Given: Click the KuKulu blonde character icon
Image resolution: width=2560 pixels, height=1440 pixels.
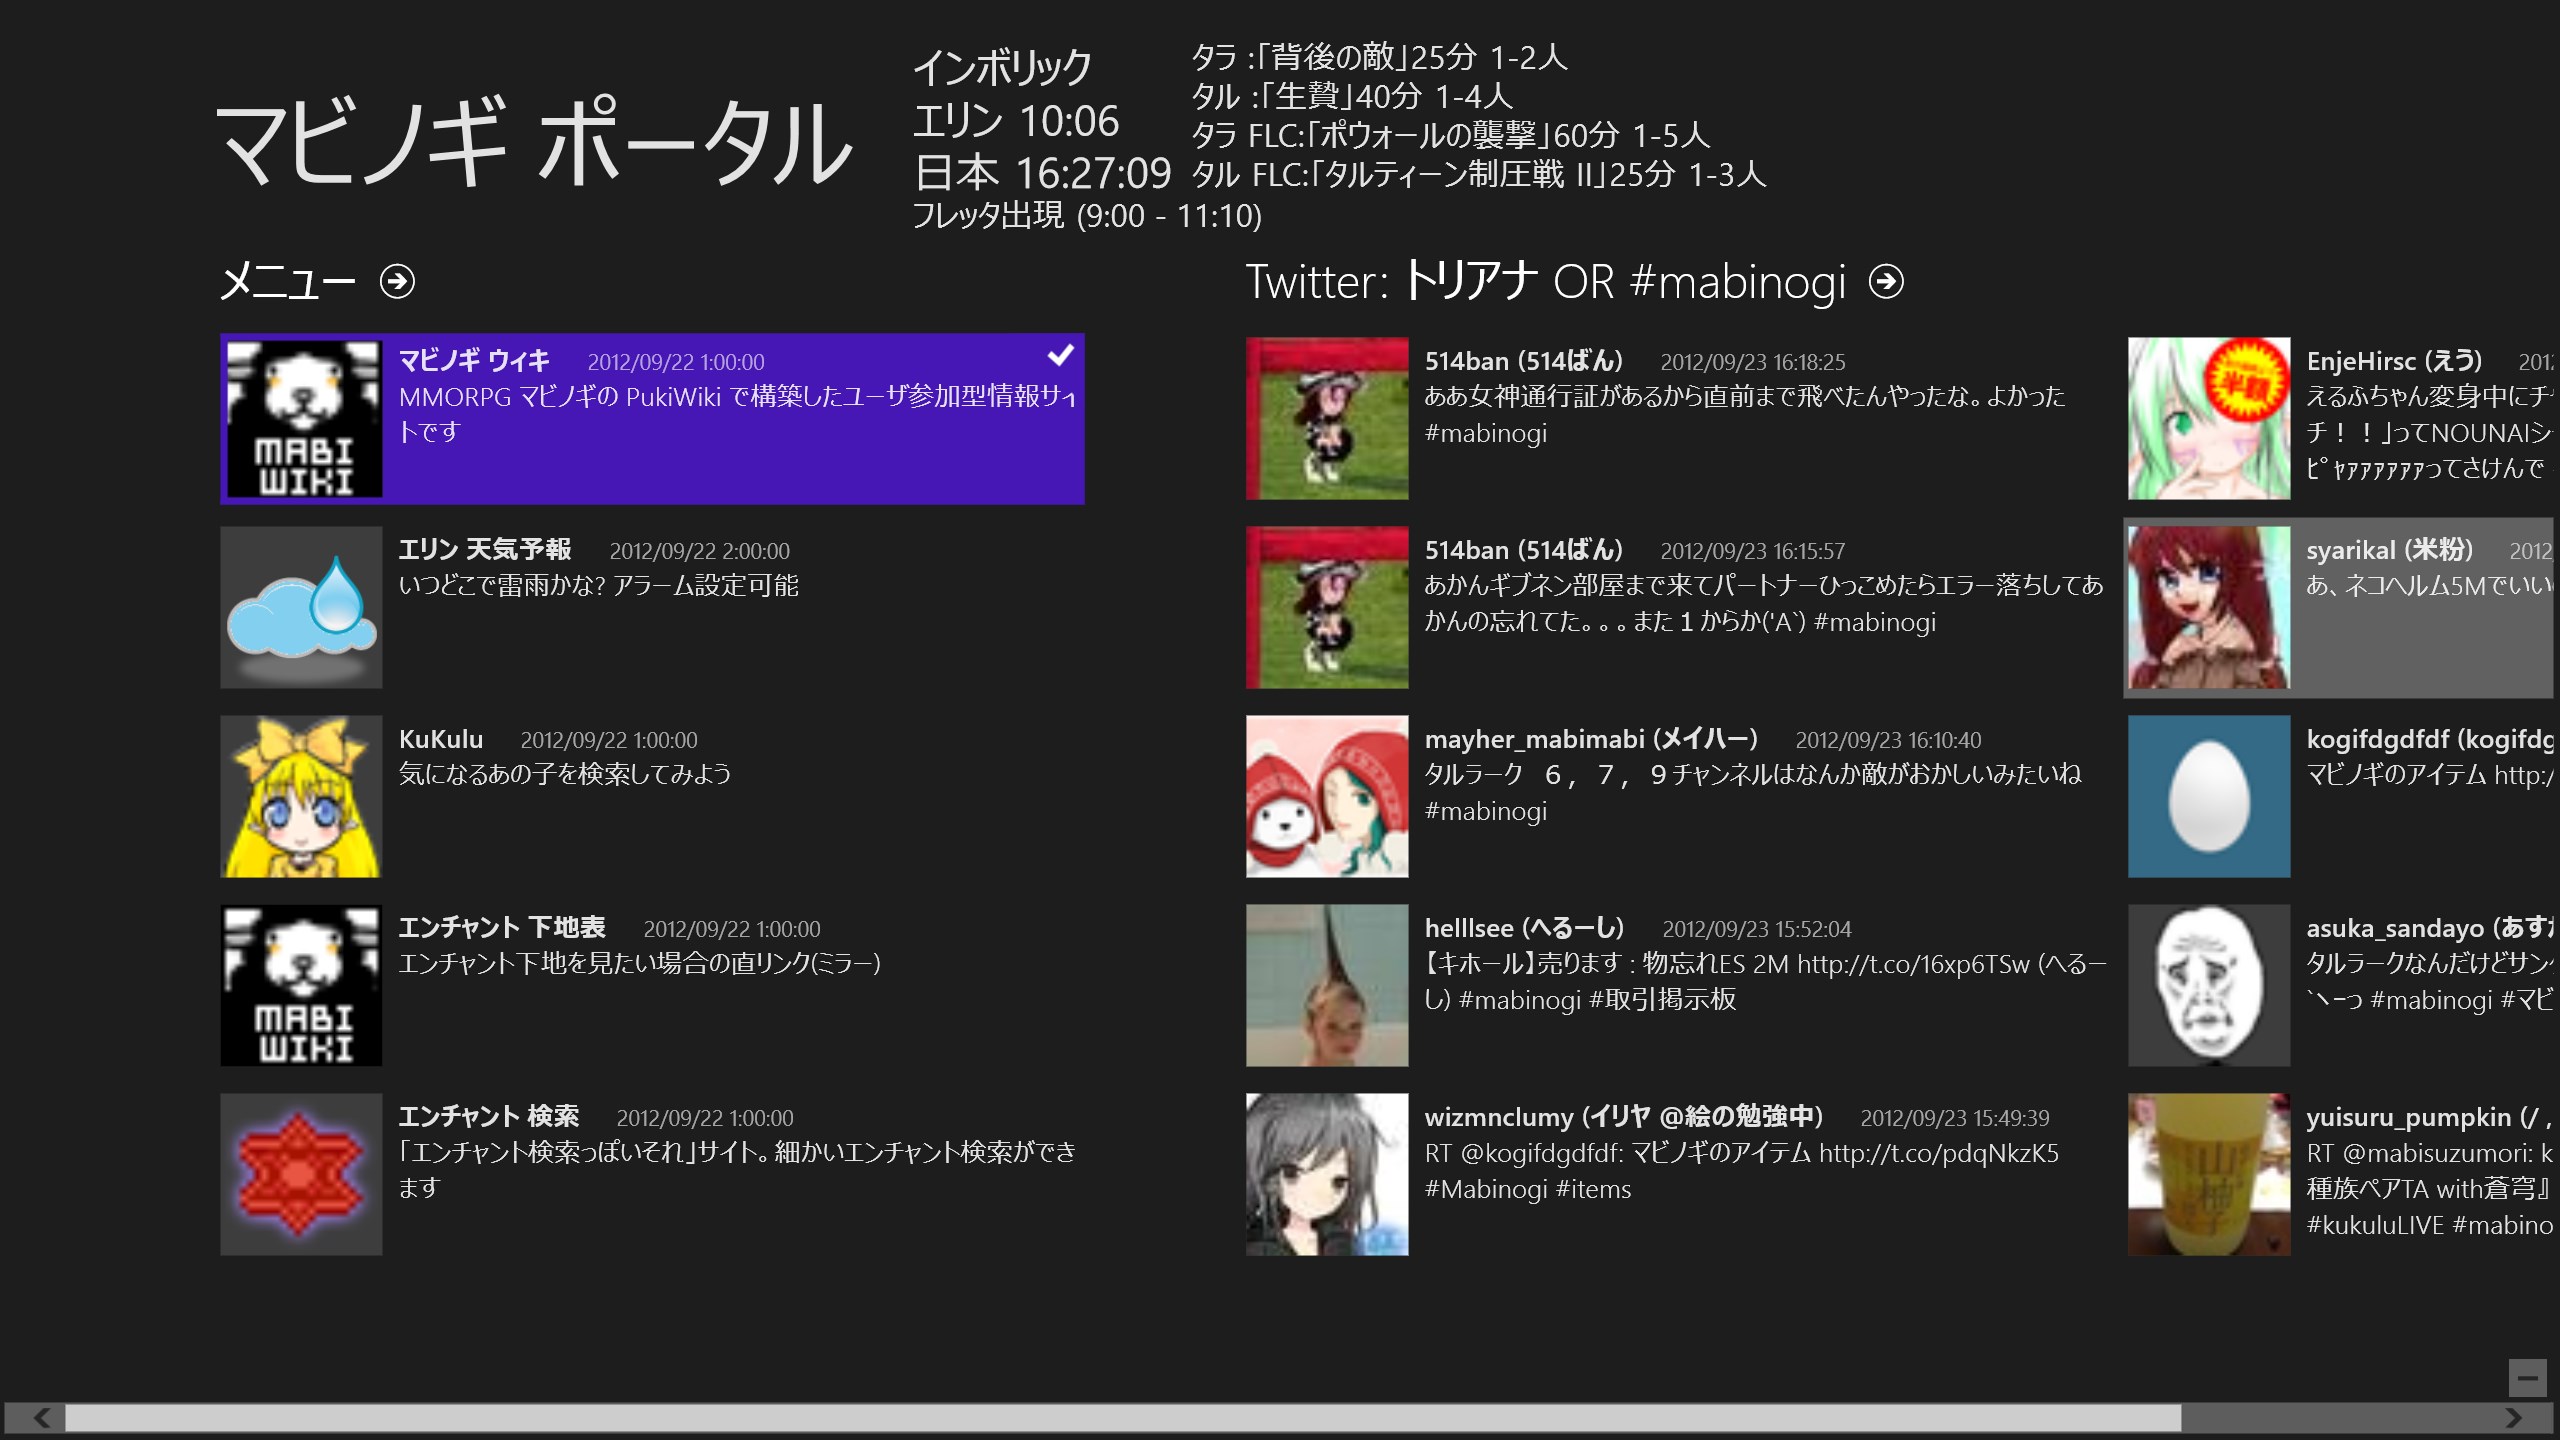Looking at the screenshot, I should (x=300, y=796).
